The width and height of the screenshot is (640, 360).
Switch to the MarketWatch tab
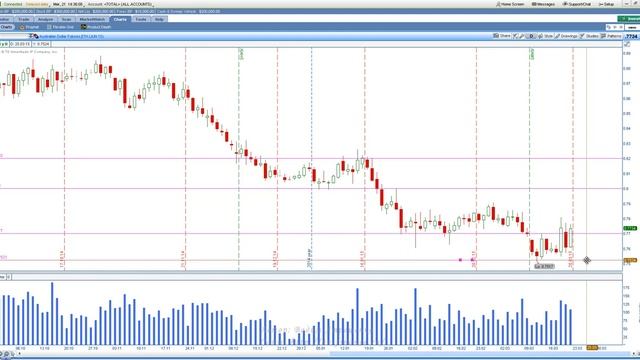[92, 19]
